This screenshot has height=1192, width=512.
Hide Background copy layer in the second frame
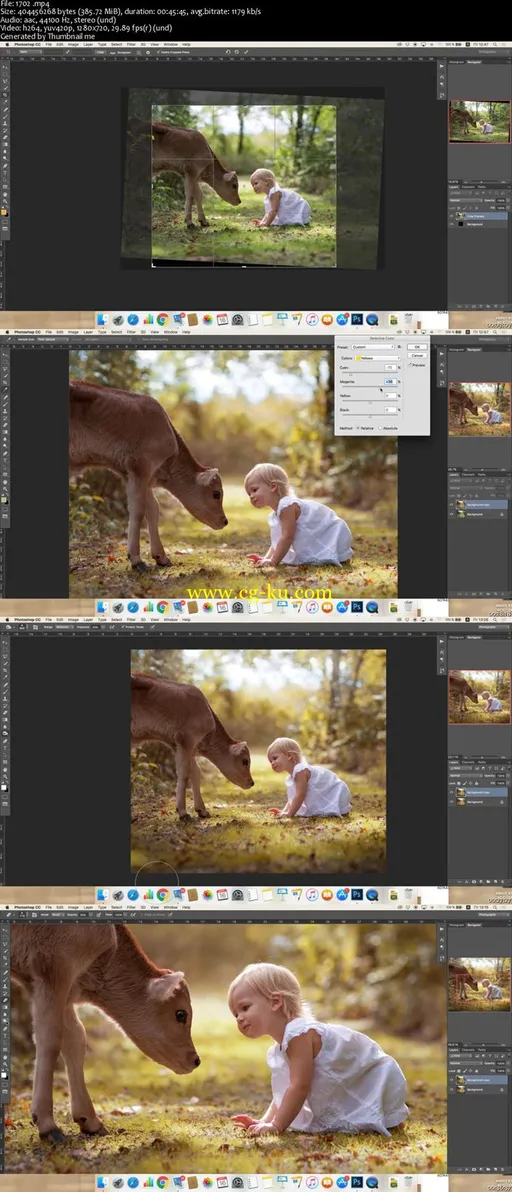click(451, 503)
